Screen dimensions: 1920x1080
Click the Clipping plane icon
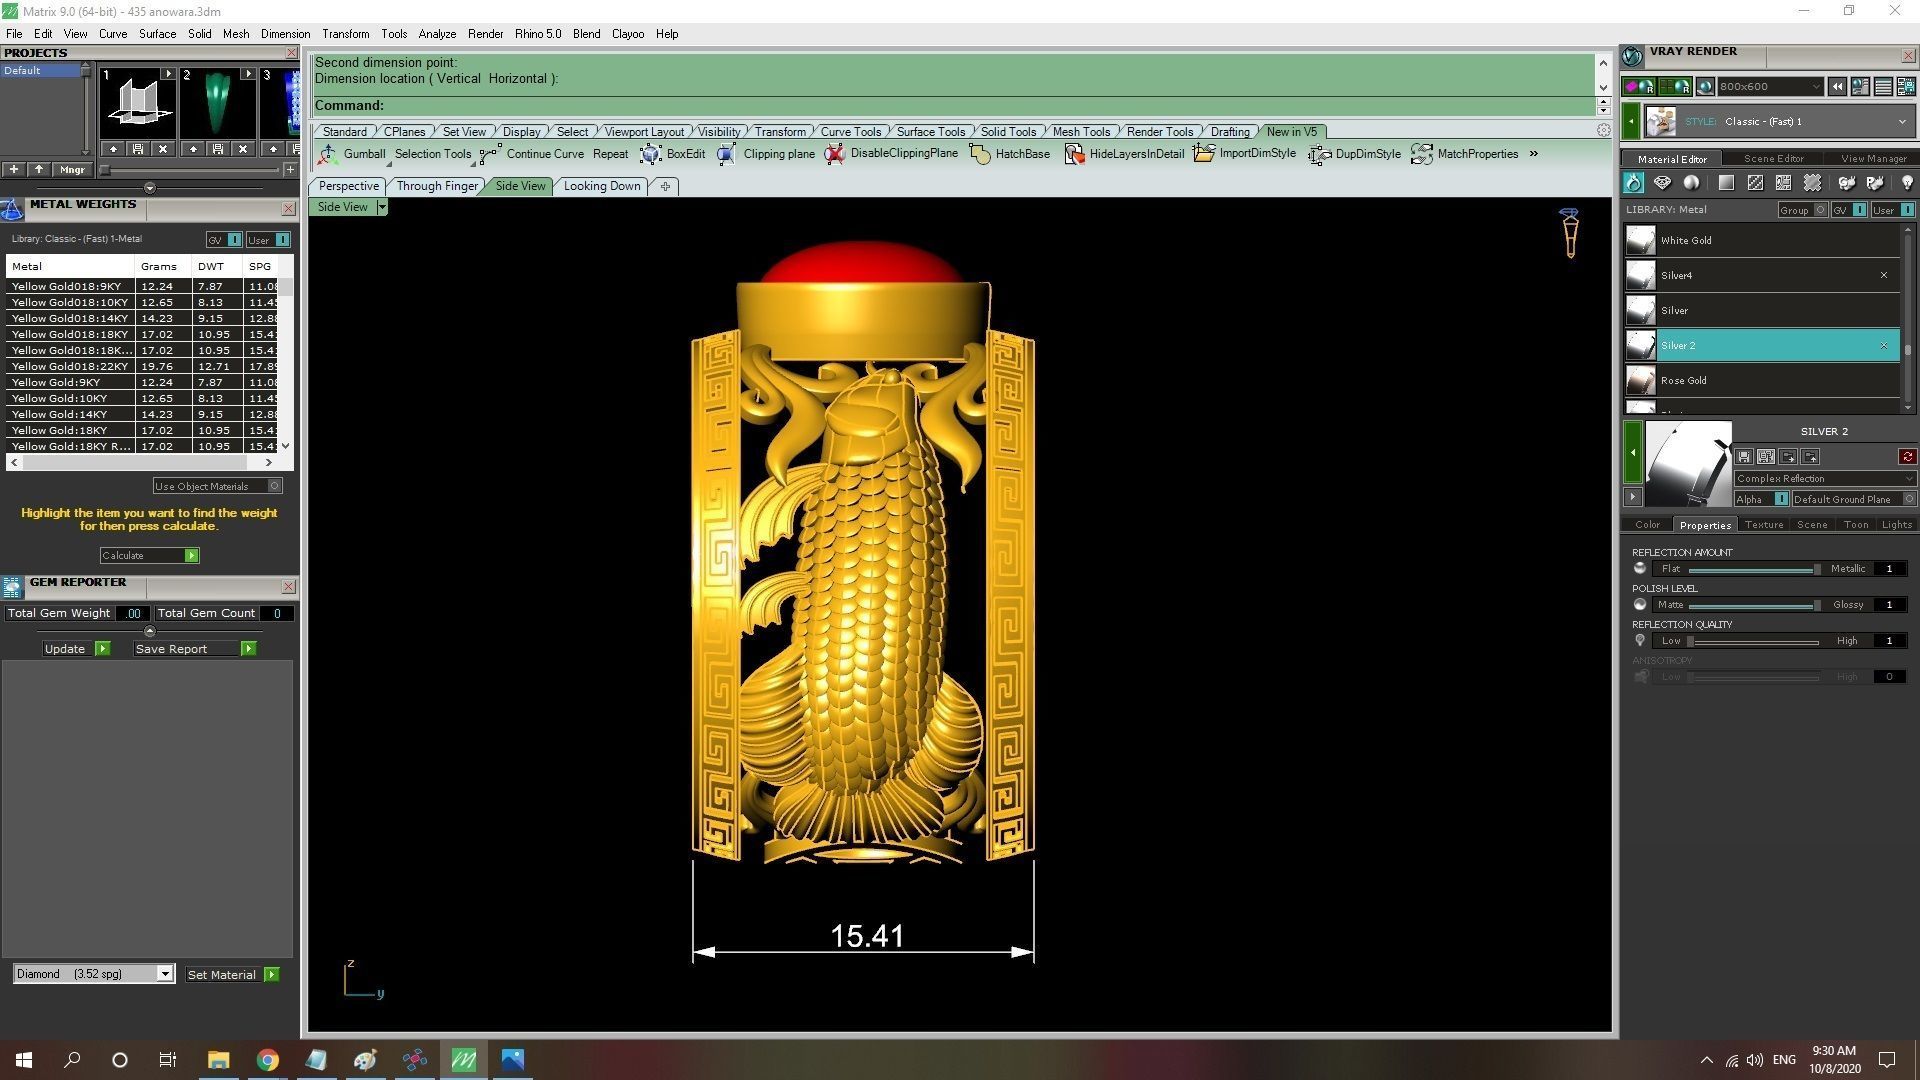727,154
